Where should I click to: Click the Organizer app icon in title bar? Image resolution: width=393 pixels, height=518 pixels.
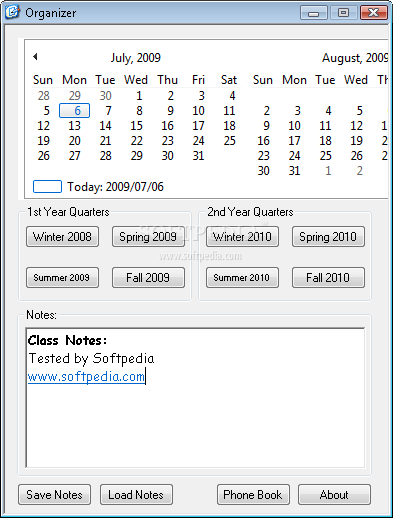point(12,12)
